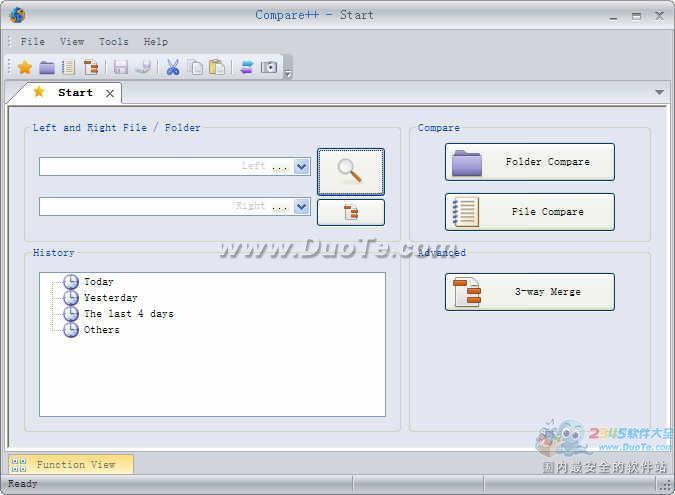Click the snapshot camera toolbar icon

(x=269, y=67)
